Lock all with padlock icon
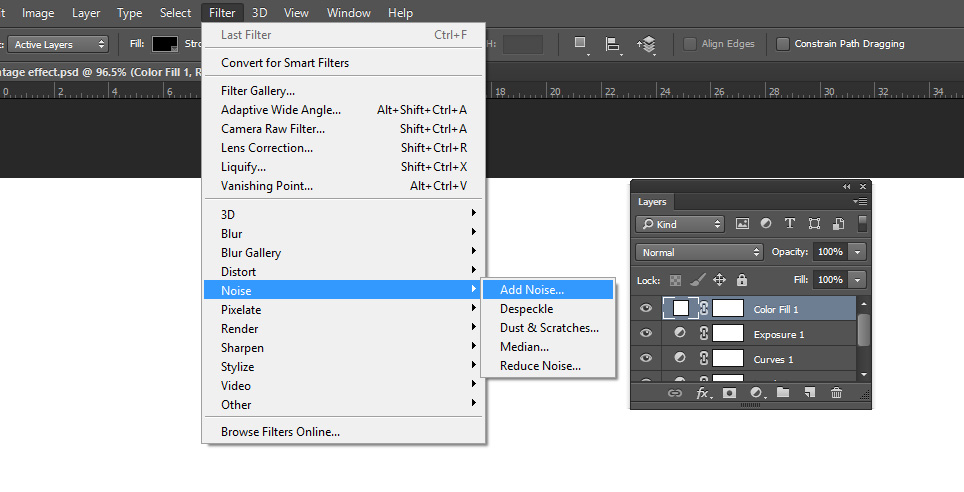 pyautogui.click(x=742, y=280)
